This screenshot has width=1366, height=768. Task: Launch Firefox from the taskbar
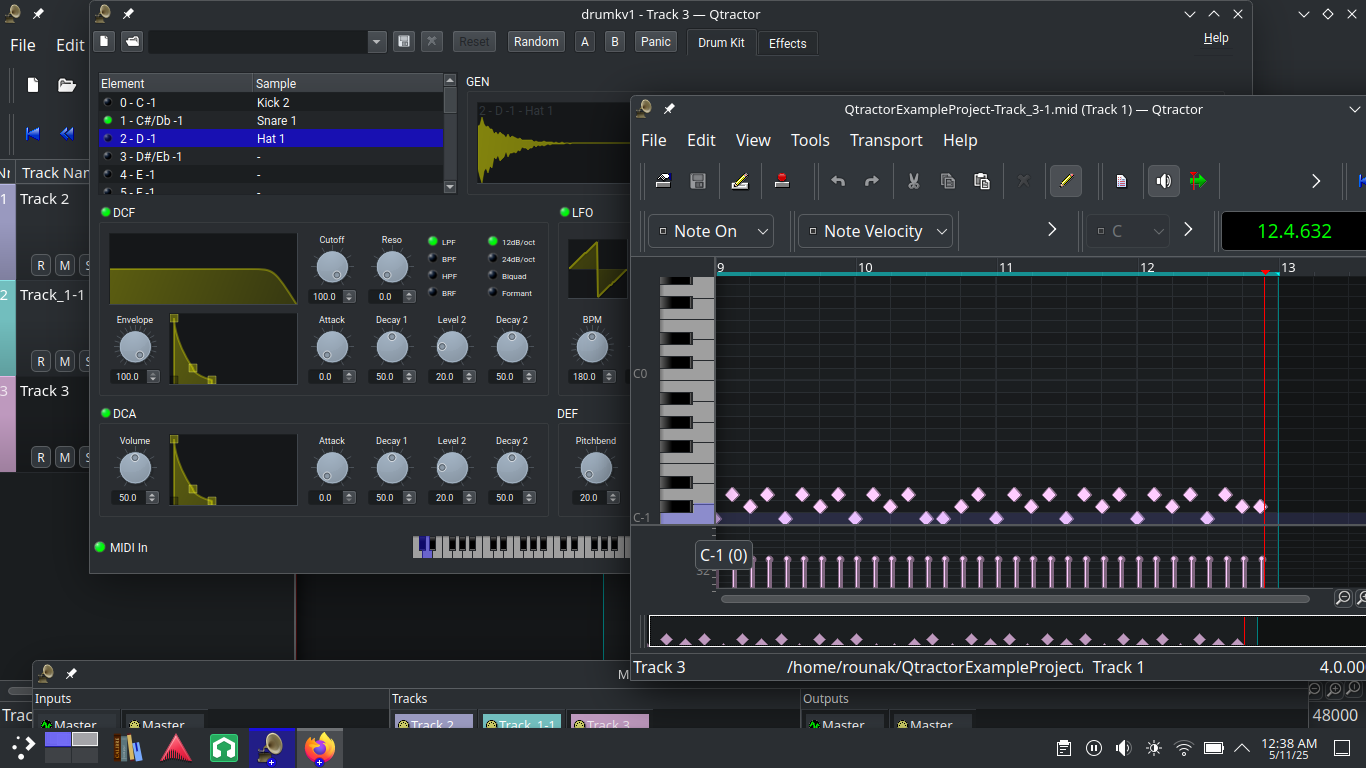click(321, 747)
